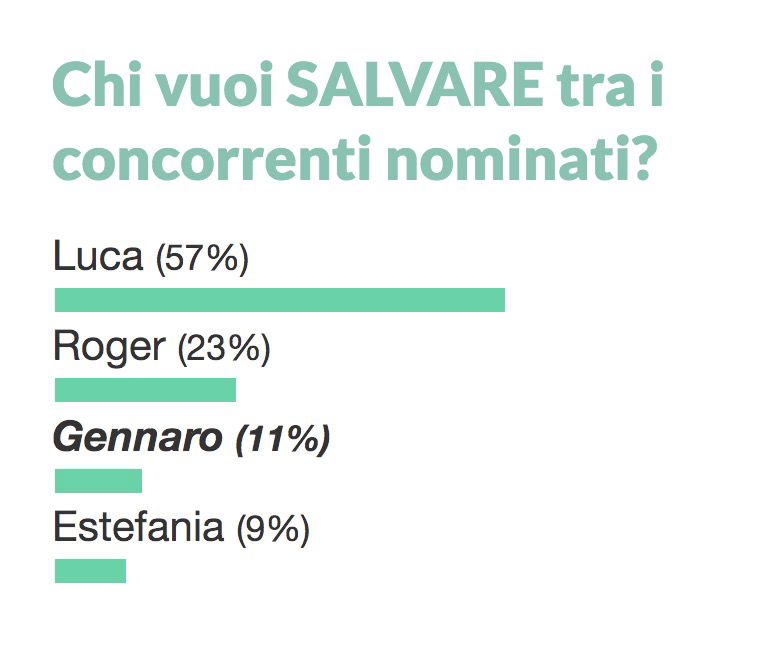Click the word SALVARE in the heading
The width and height of the screenshot is (762, 656).
point(415,84)
